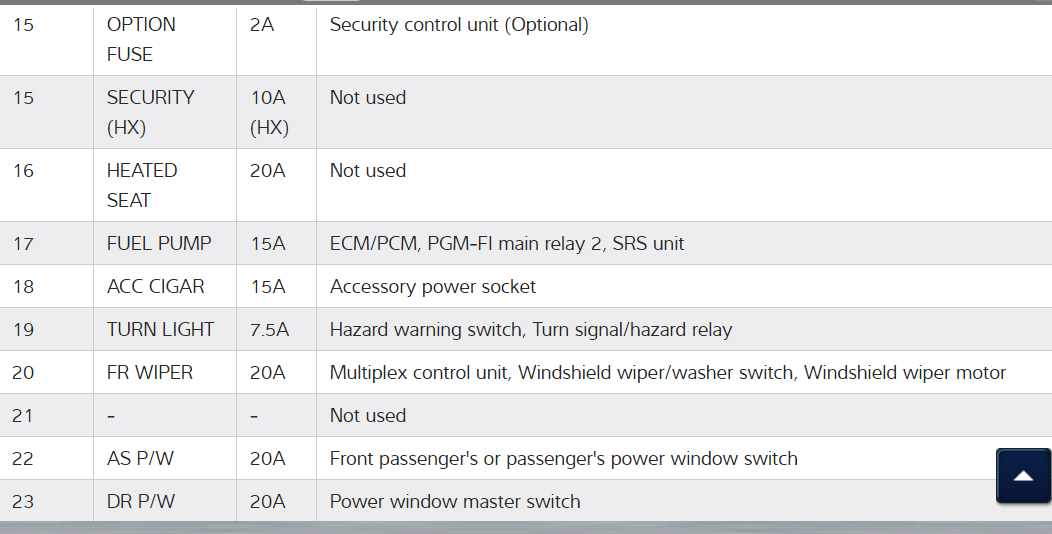
Task: Select the Accessory power socket text
Action: [x=433, y=286]
